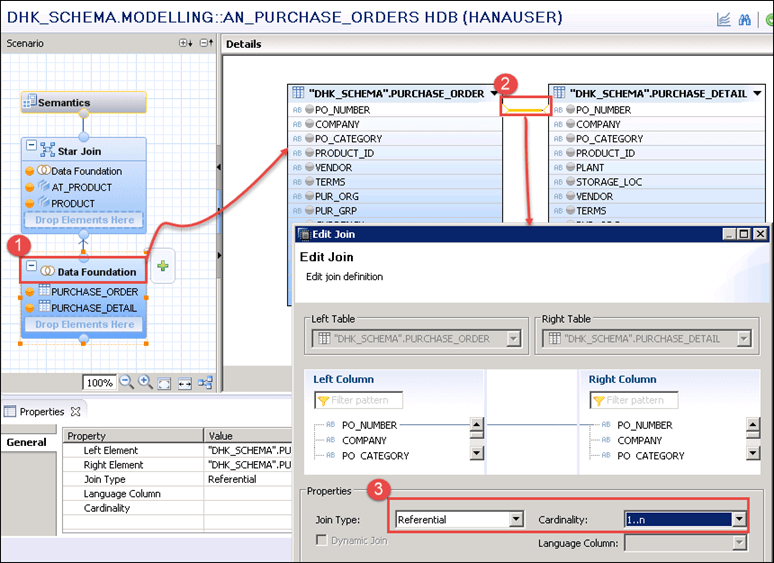Open the Join Type dropdown
Viewport: 774px width, 563px height.
516,519
